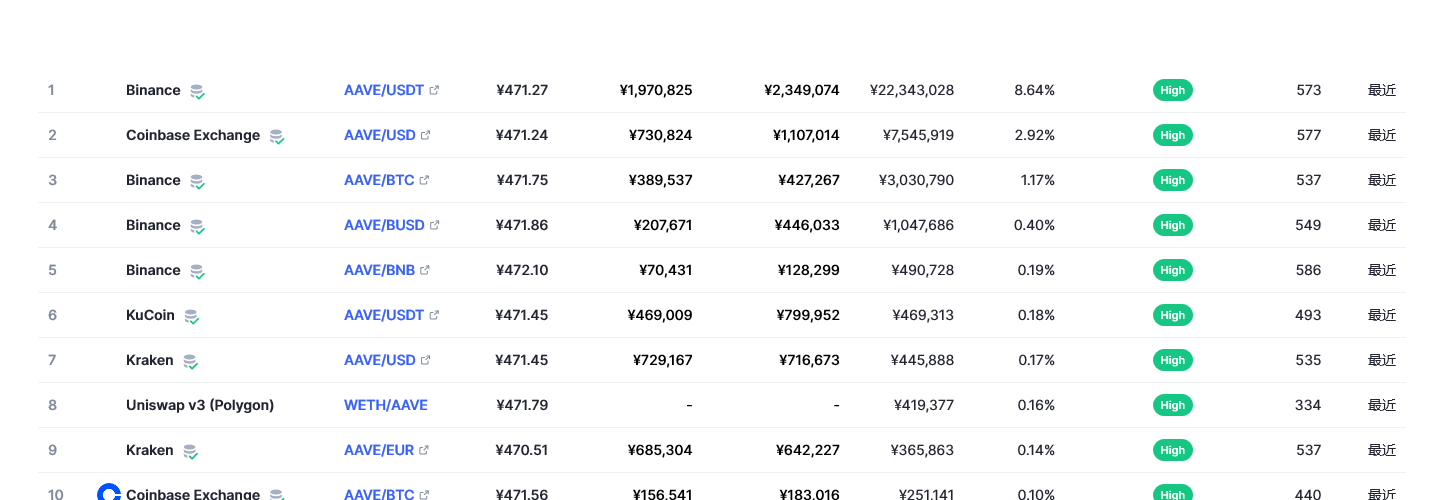Open the AAVE/BNB trading pair link
The width and height of the screenshot is (1450, 500).
380,270
